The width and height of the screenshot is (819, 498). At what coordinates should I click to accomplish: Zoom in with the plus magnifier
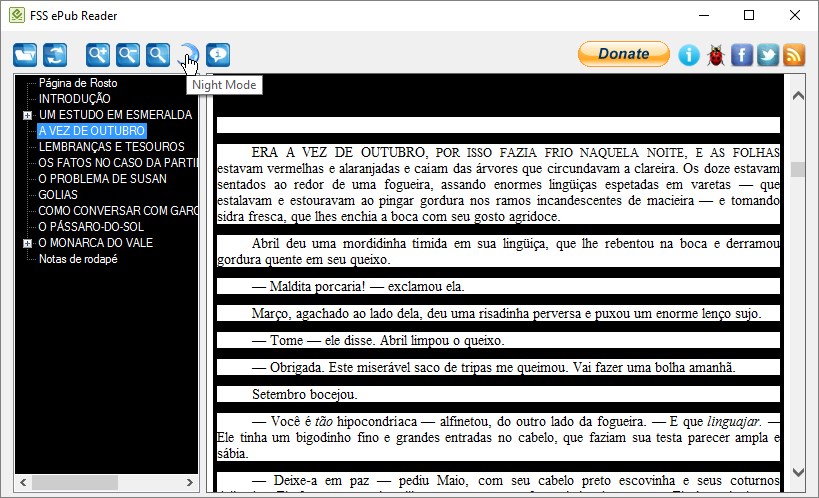point(98,55)
